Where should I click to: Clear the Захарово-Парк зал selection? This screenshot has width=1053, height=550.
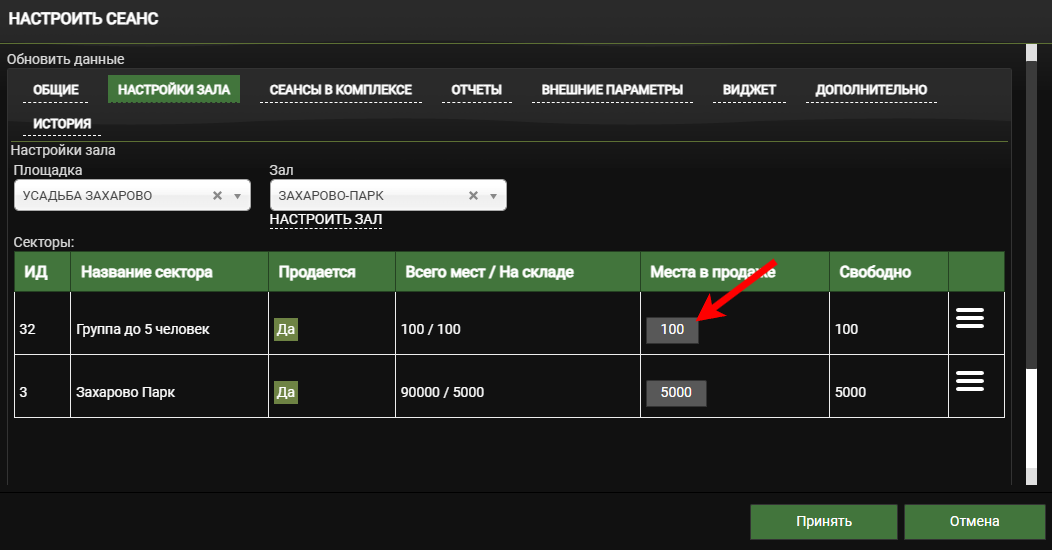point(473,196)
